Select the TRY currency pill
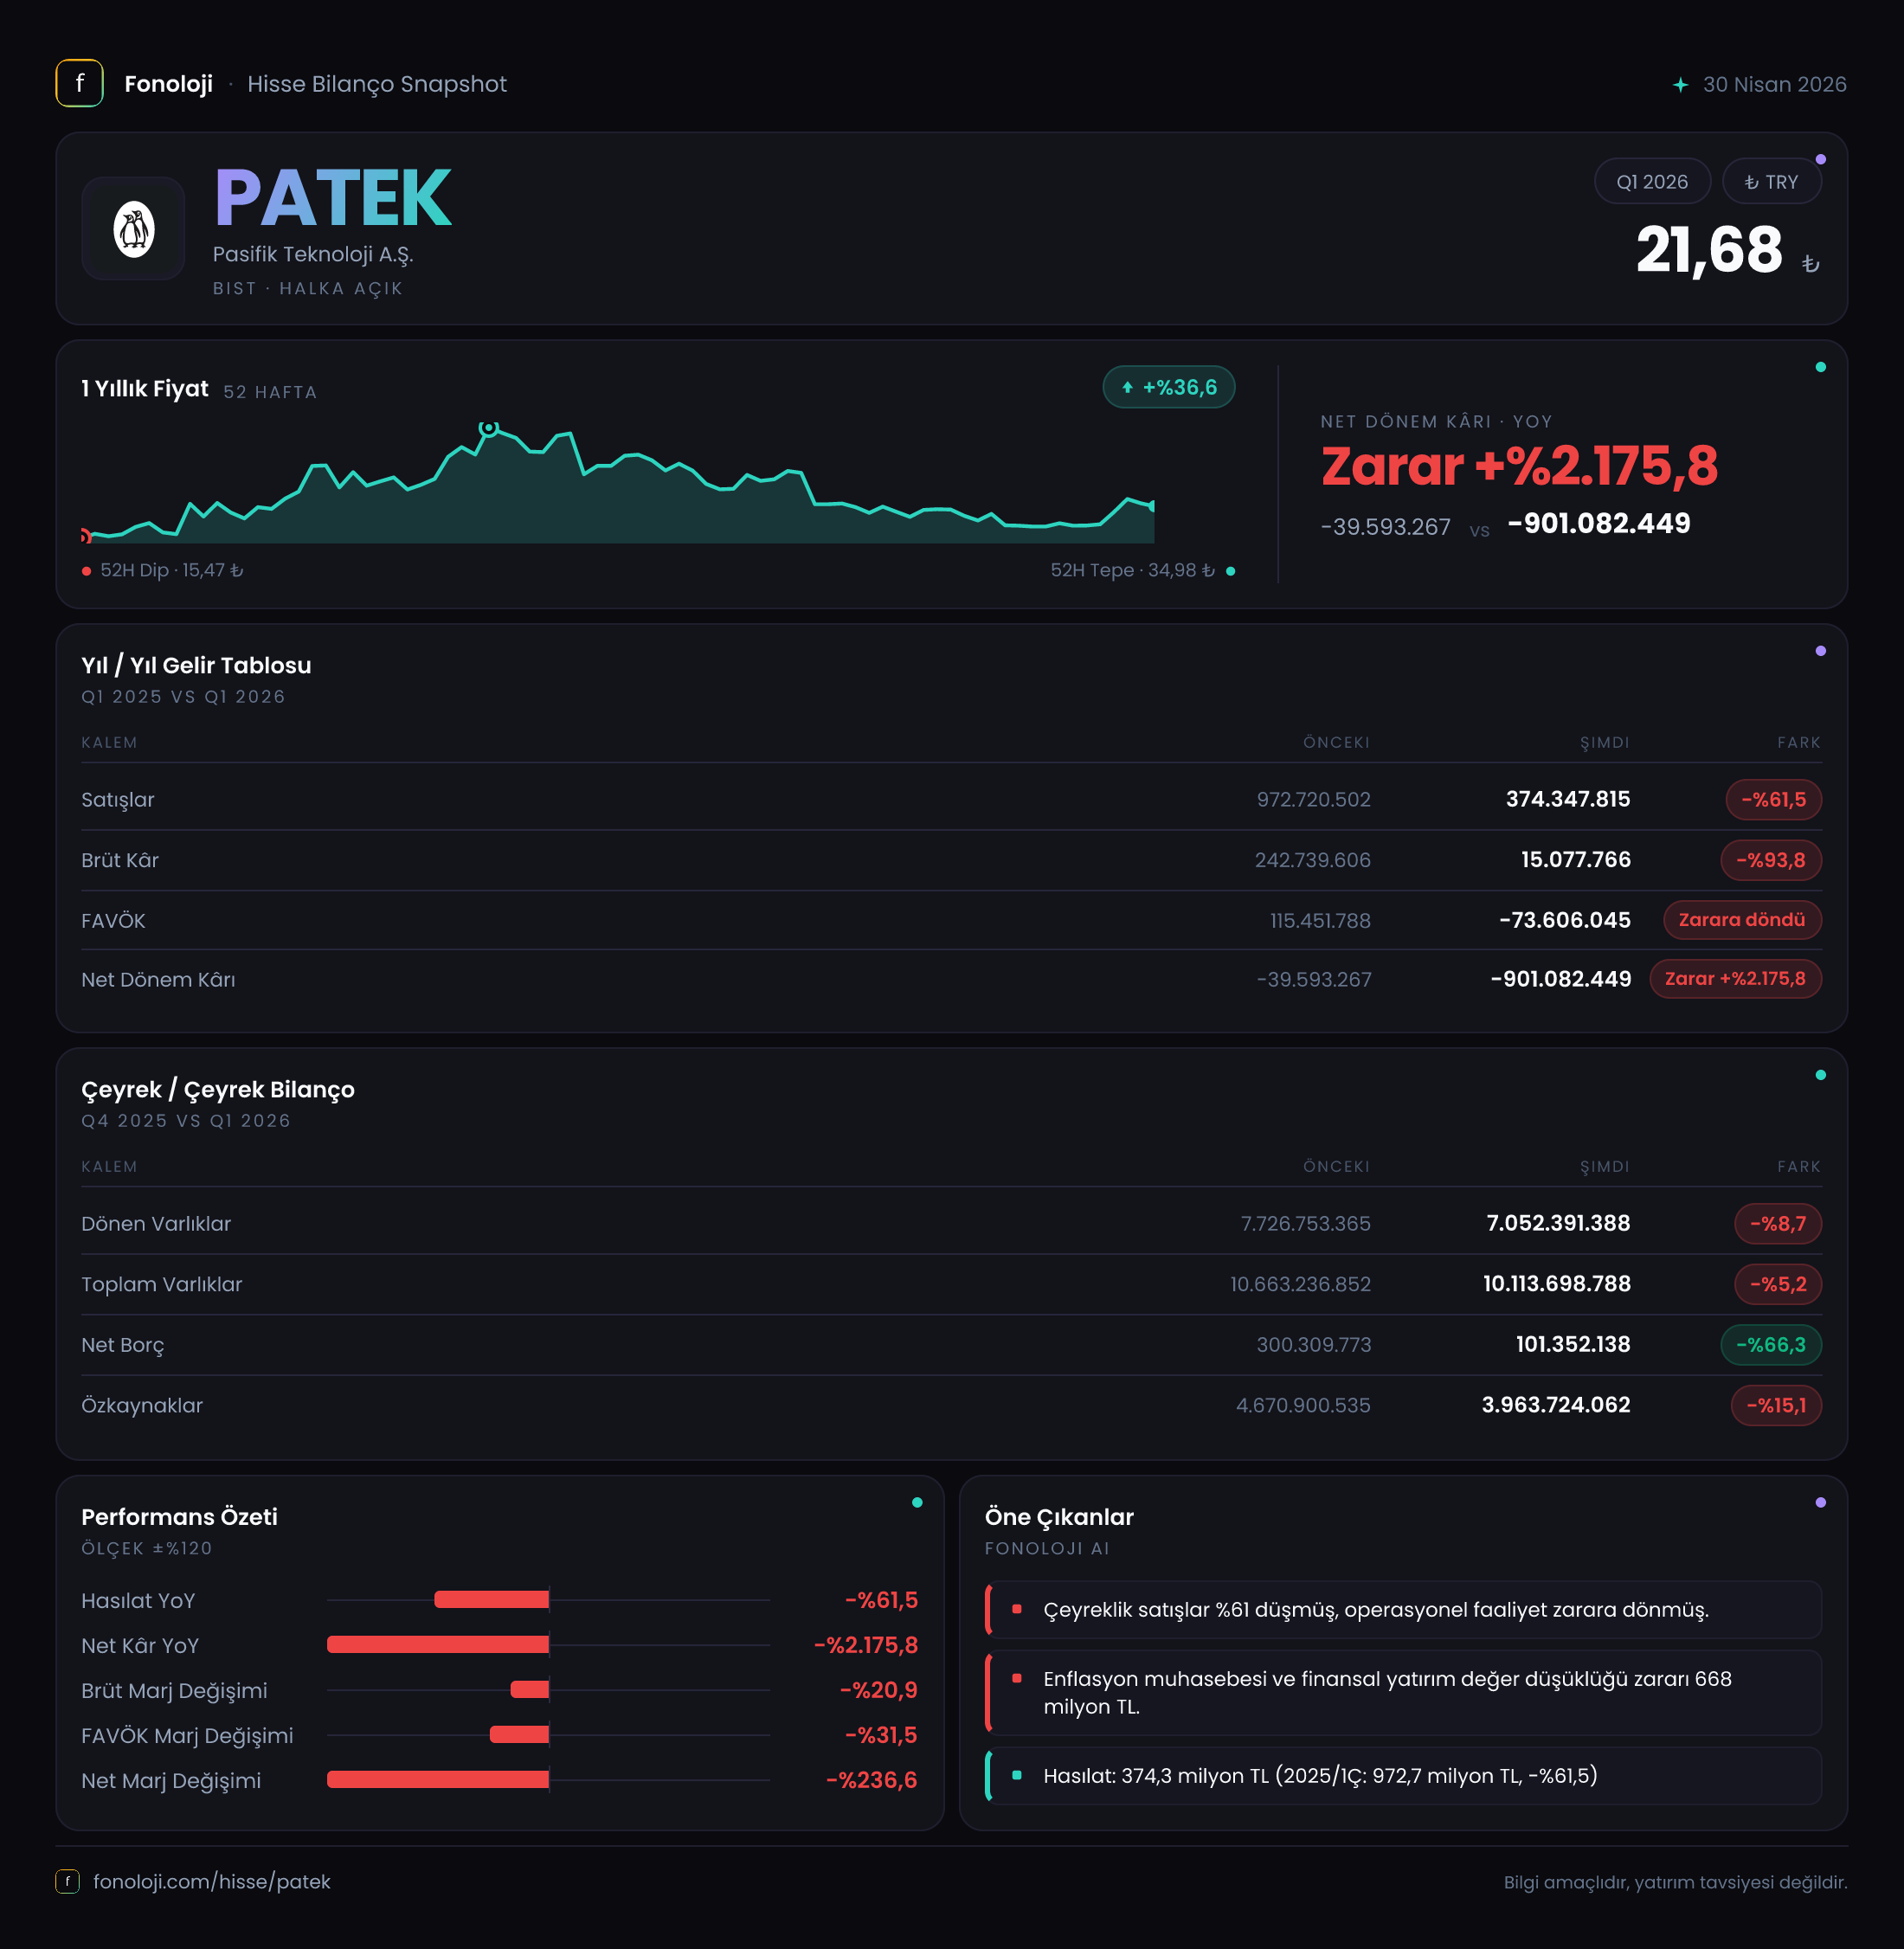Viewport: 1904px width, 1949px height. [1771, 182]
